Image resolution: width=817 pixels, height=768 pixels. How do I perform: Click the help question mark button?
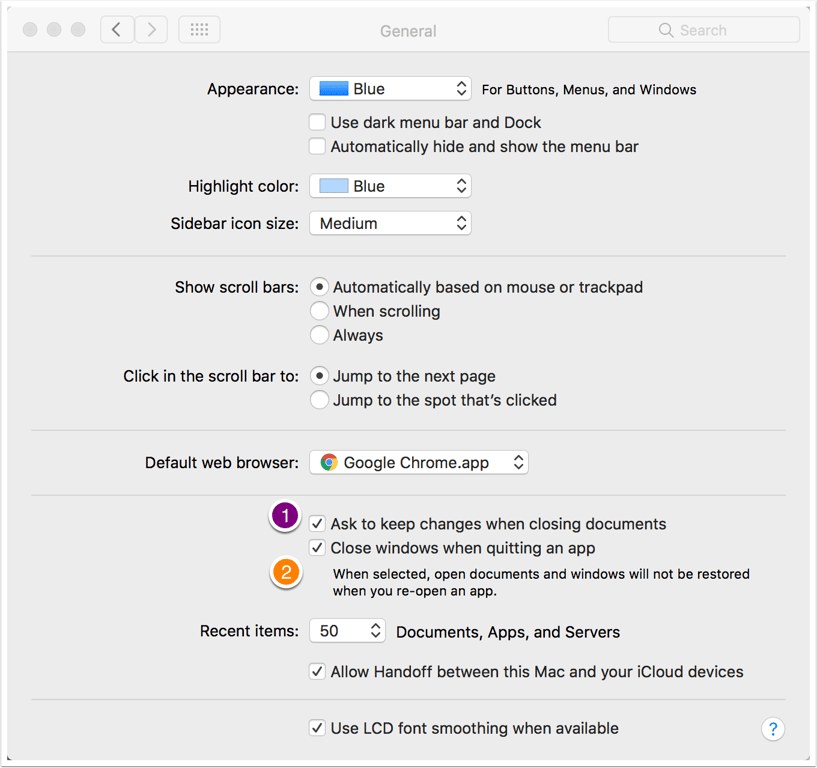pyautogui.click(x=772, y=729)
